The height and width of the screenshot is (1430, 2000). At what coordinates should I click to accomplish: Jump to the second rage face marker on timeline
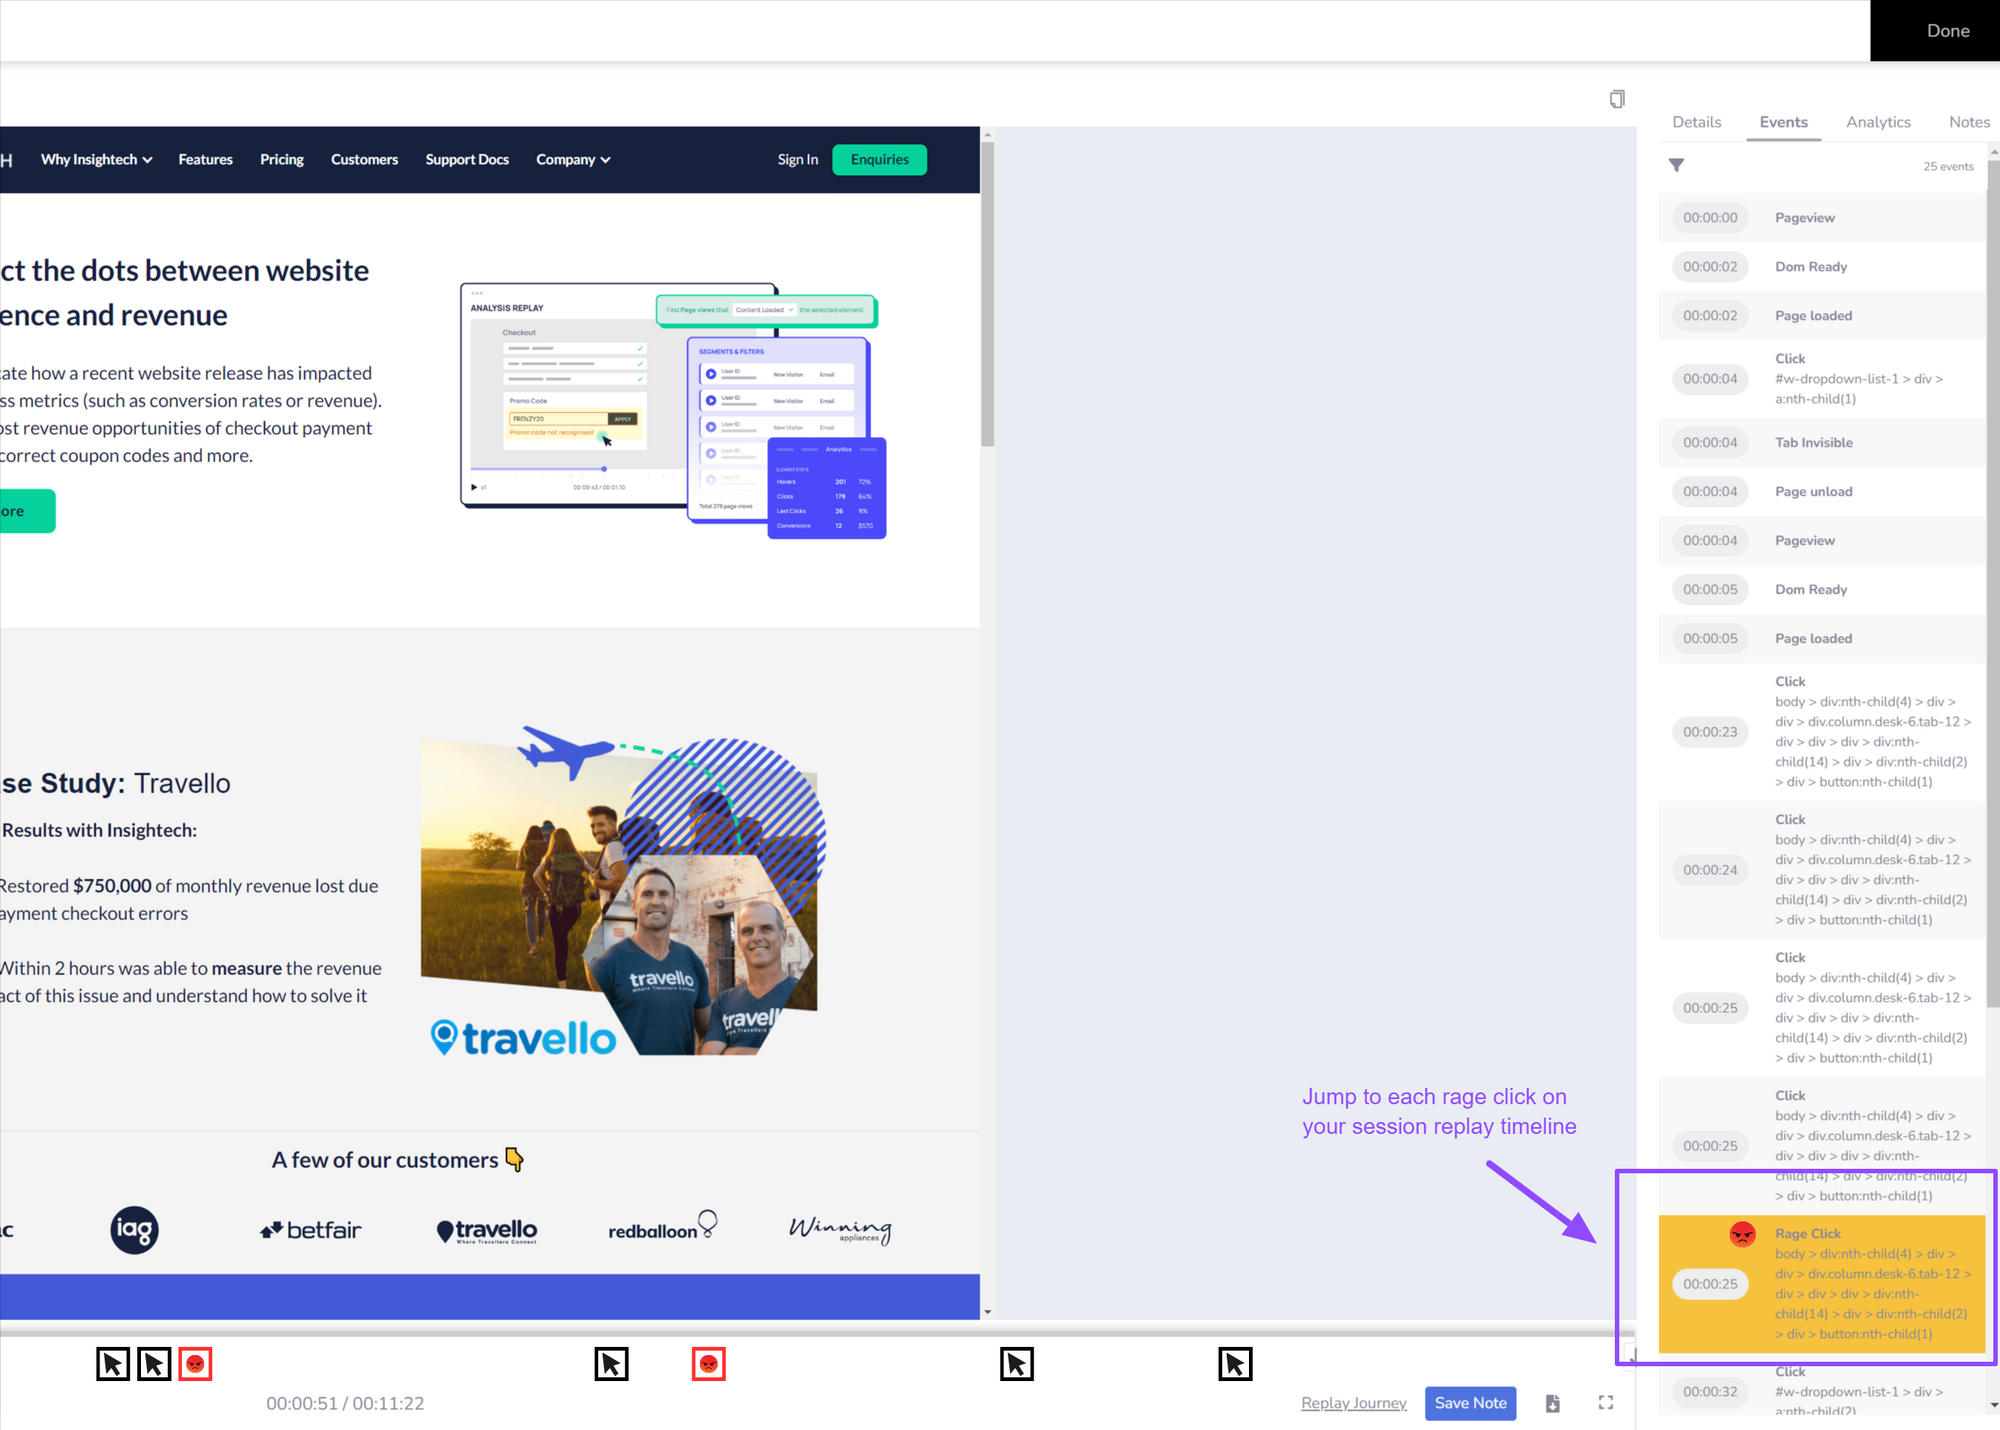click(x=709, y=1364)
